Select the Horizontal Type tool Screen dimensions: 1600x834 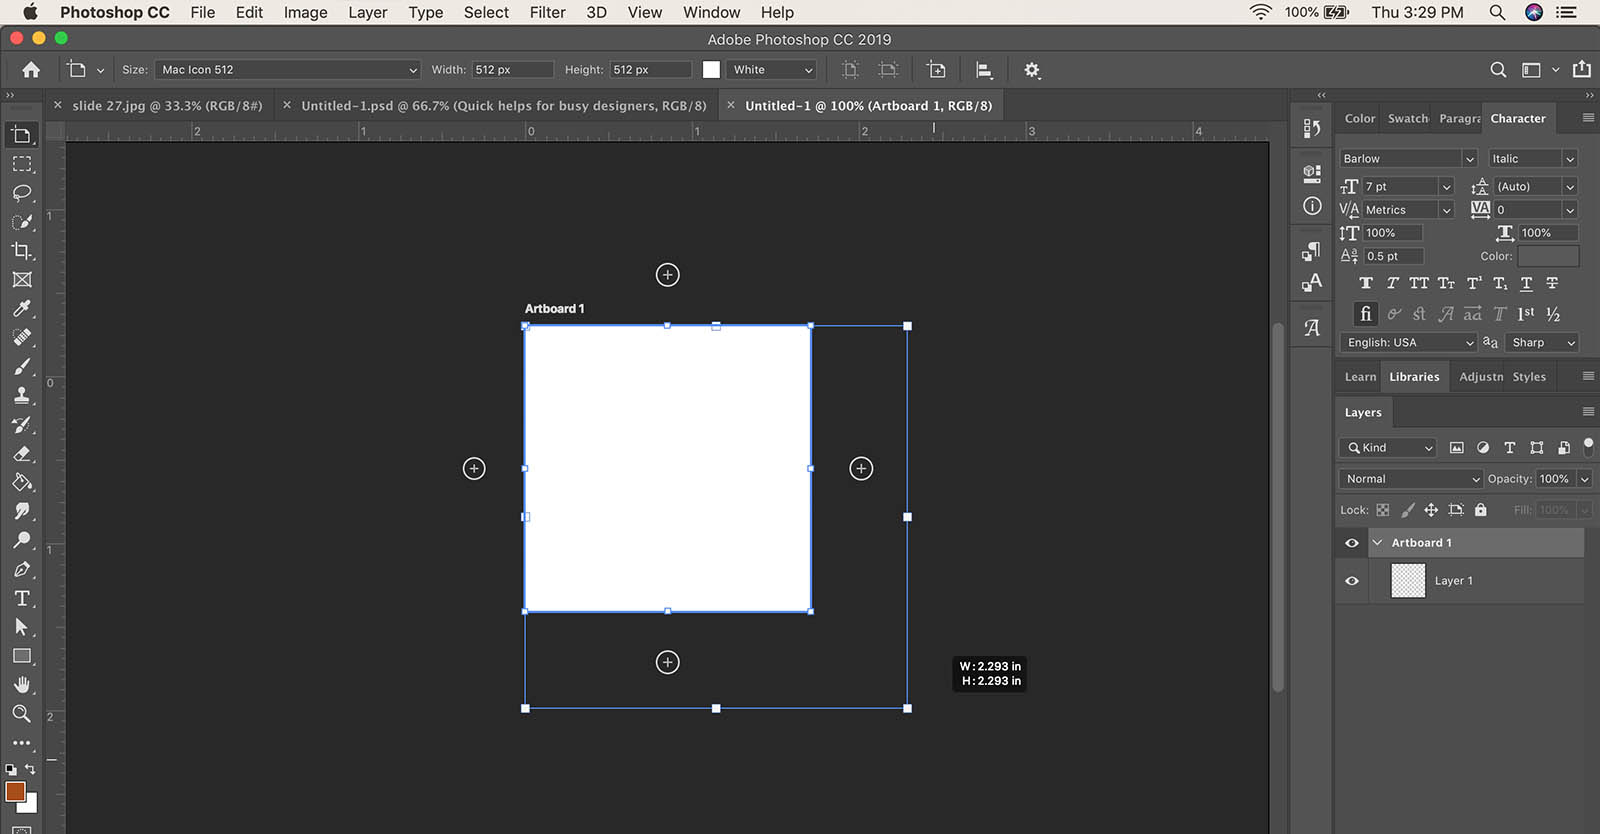(x=22, y=598)
